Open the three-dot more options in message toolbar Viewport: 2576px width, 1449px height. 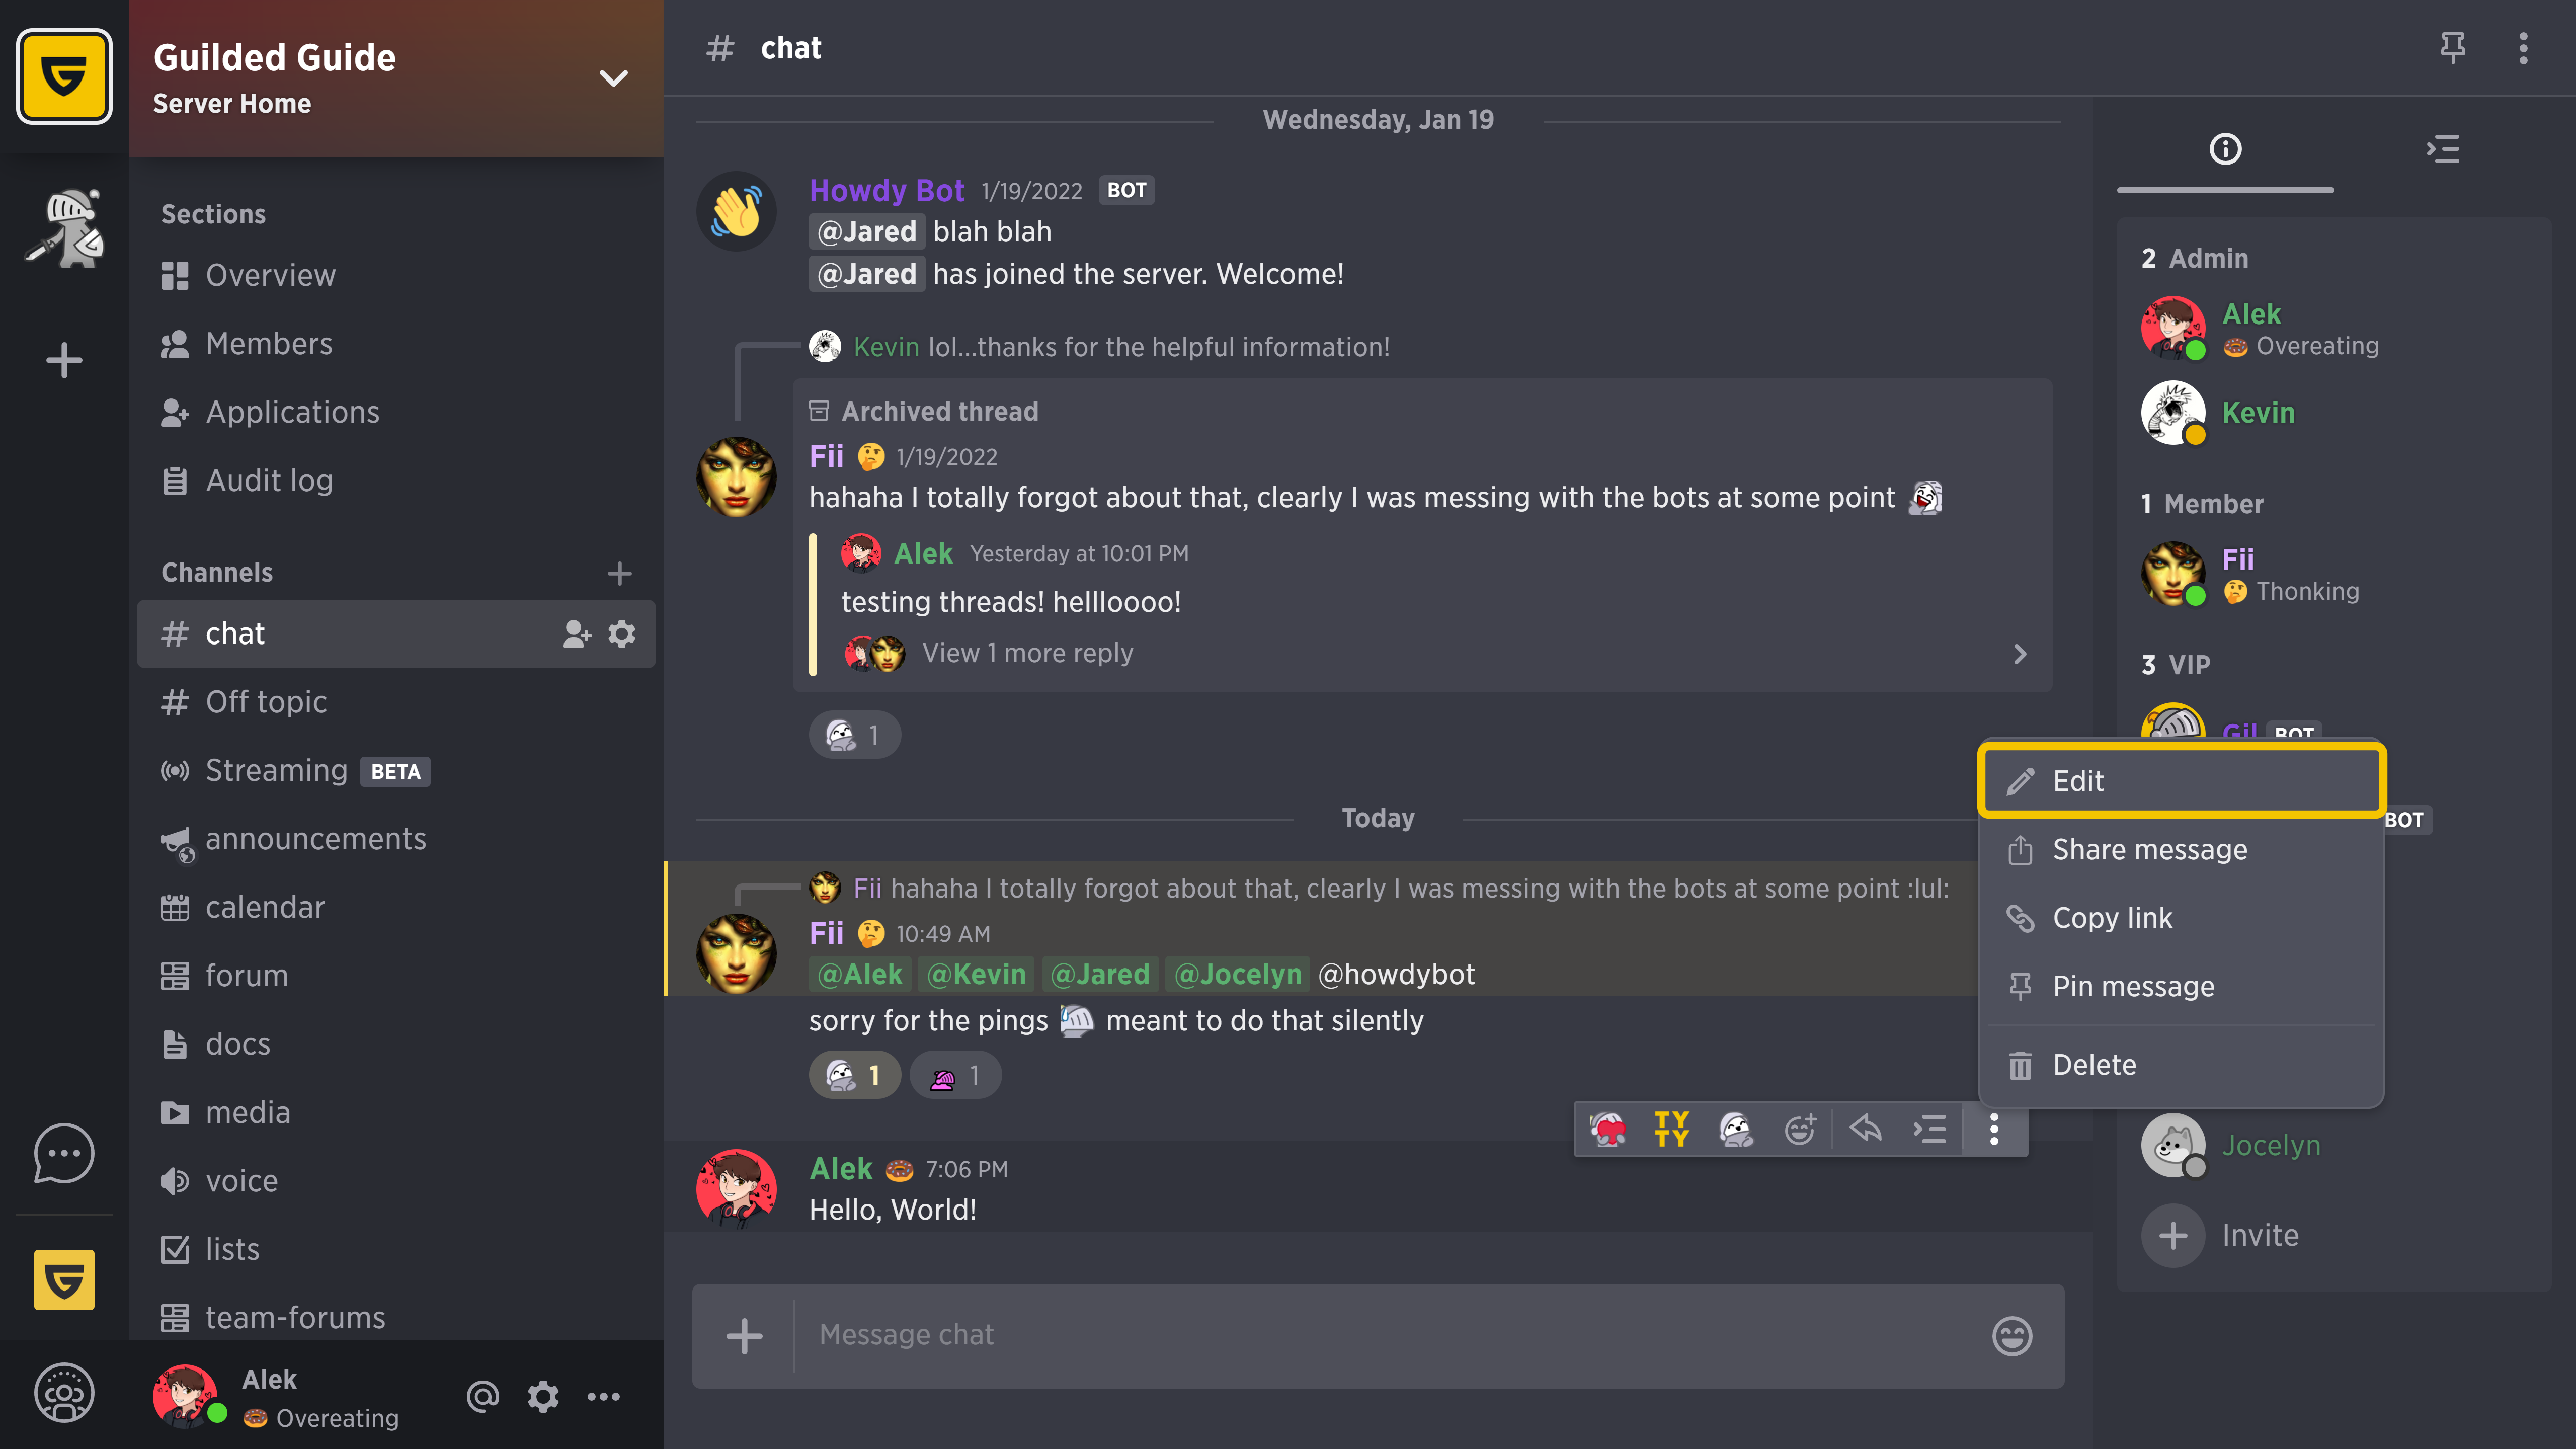click(x=1994, y=1130)
